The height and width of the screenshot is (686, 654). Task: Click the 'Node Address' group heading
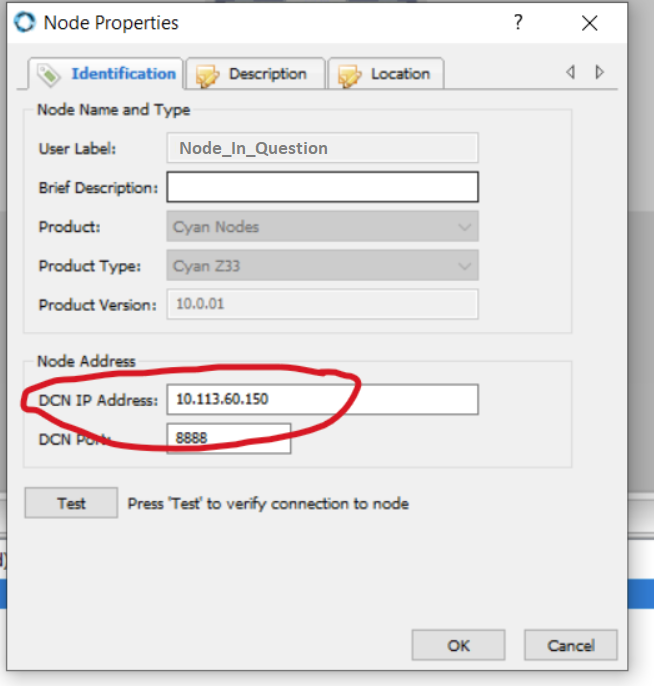[x=87, y=361]
